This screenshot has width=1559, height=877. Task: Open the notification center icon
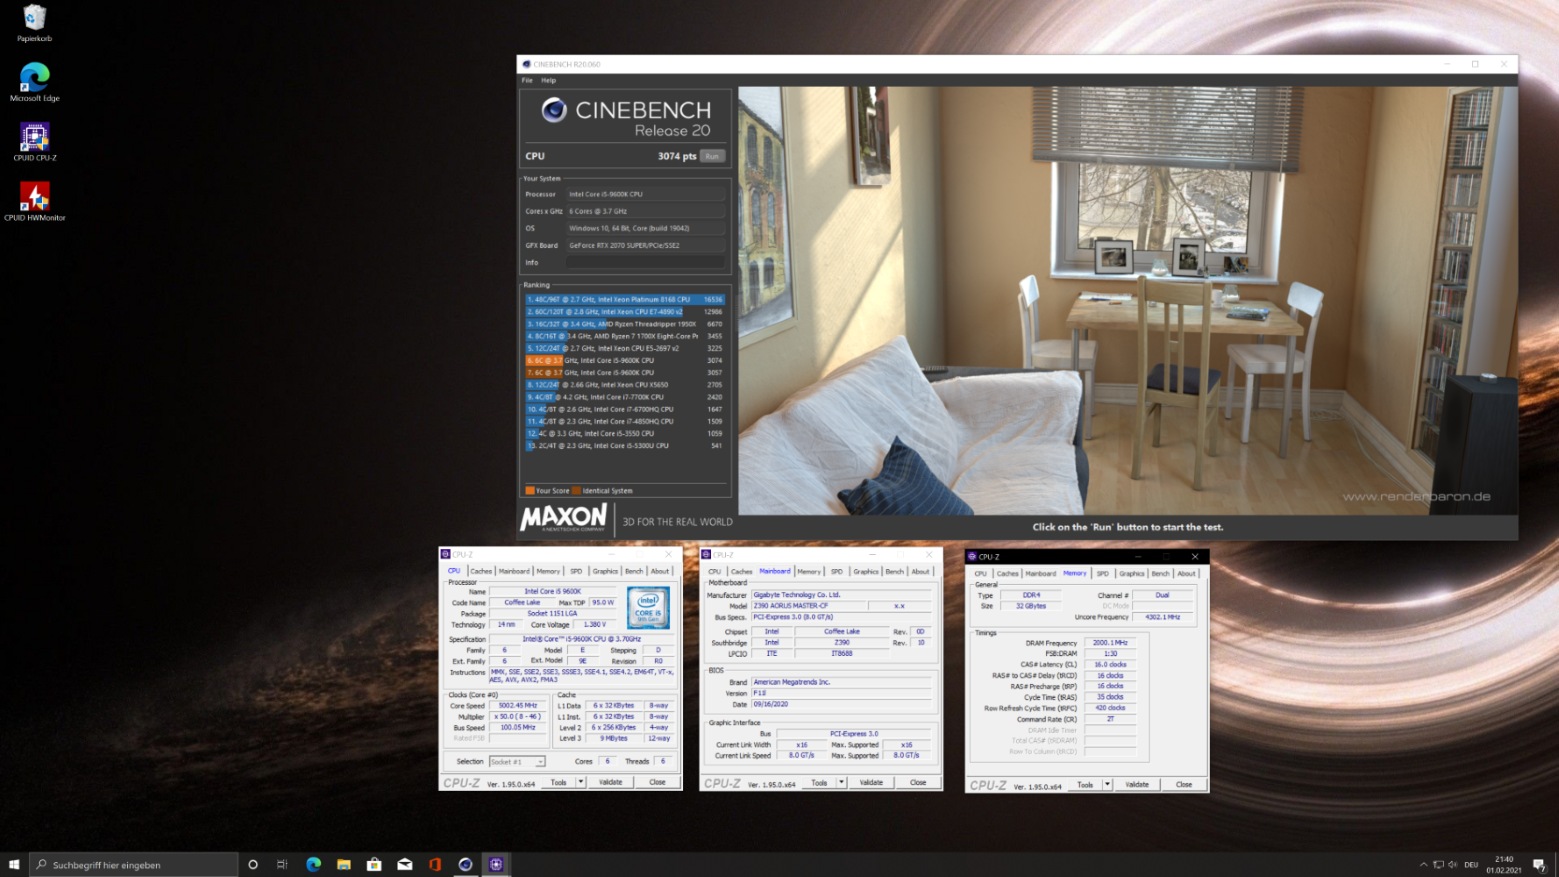click(1539, 864)
